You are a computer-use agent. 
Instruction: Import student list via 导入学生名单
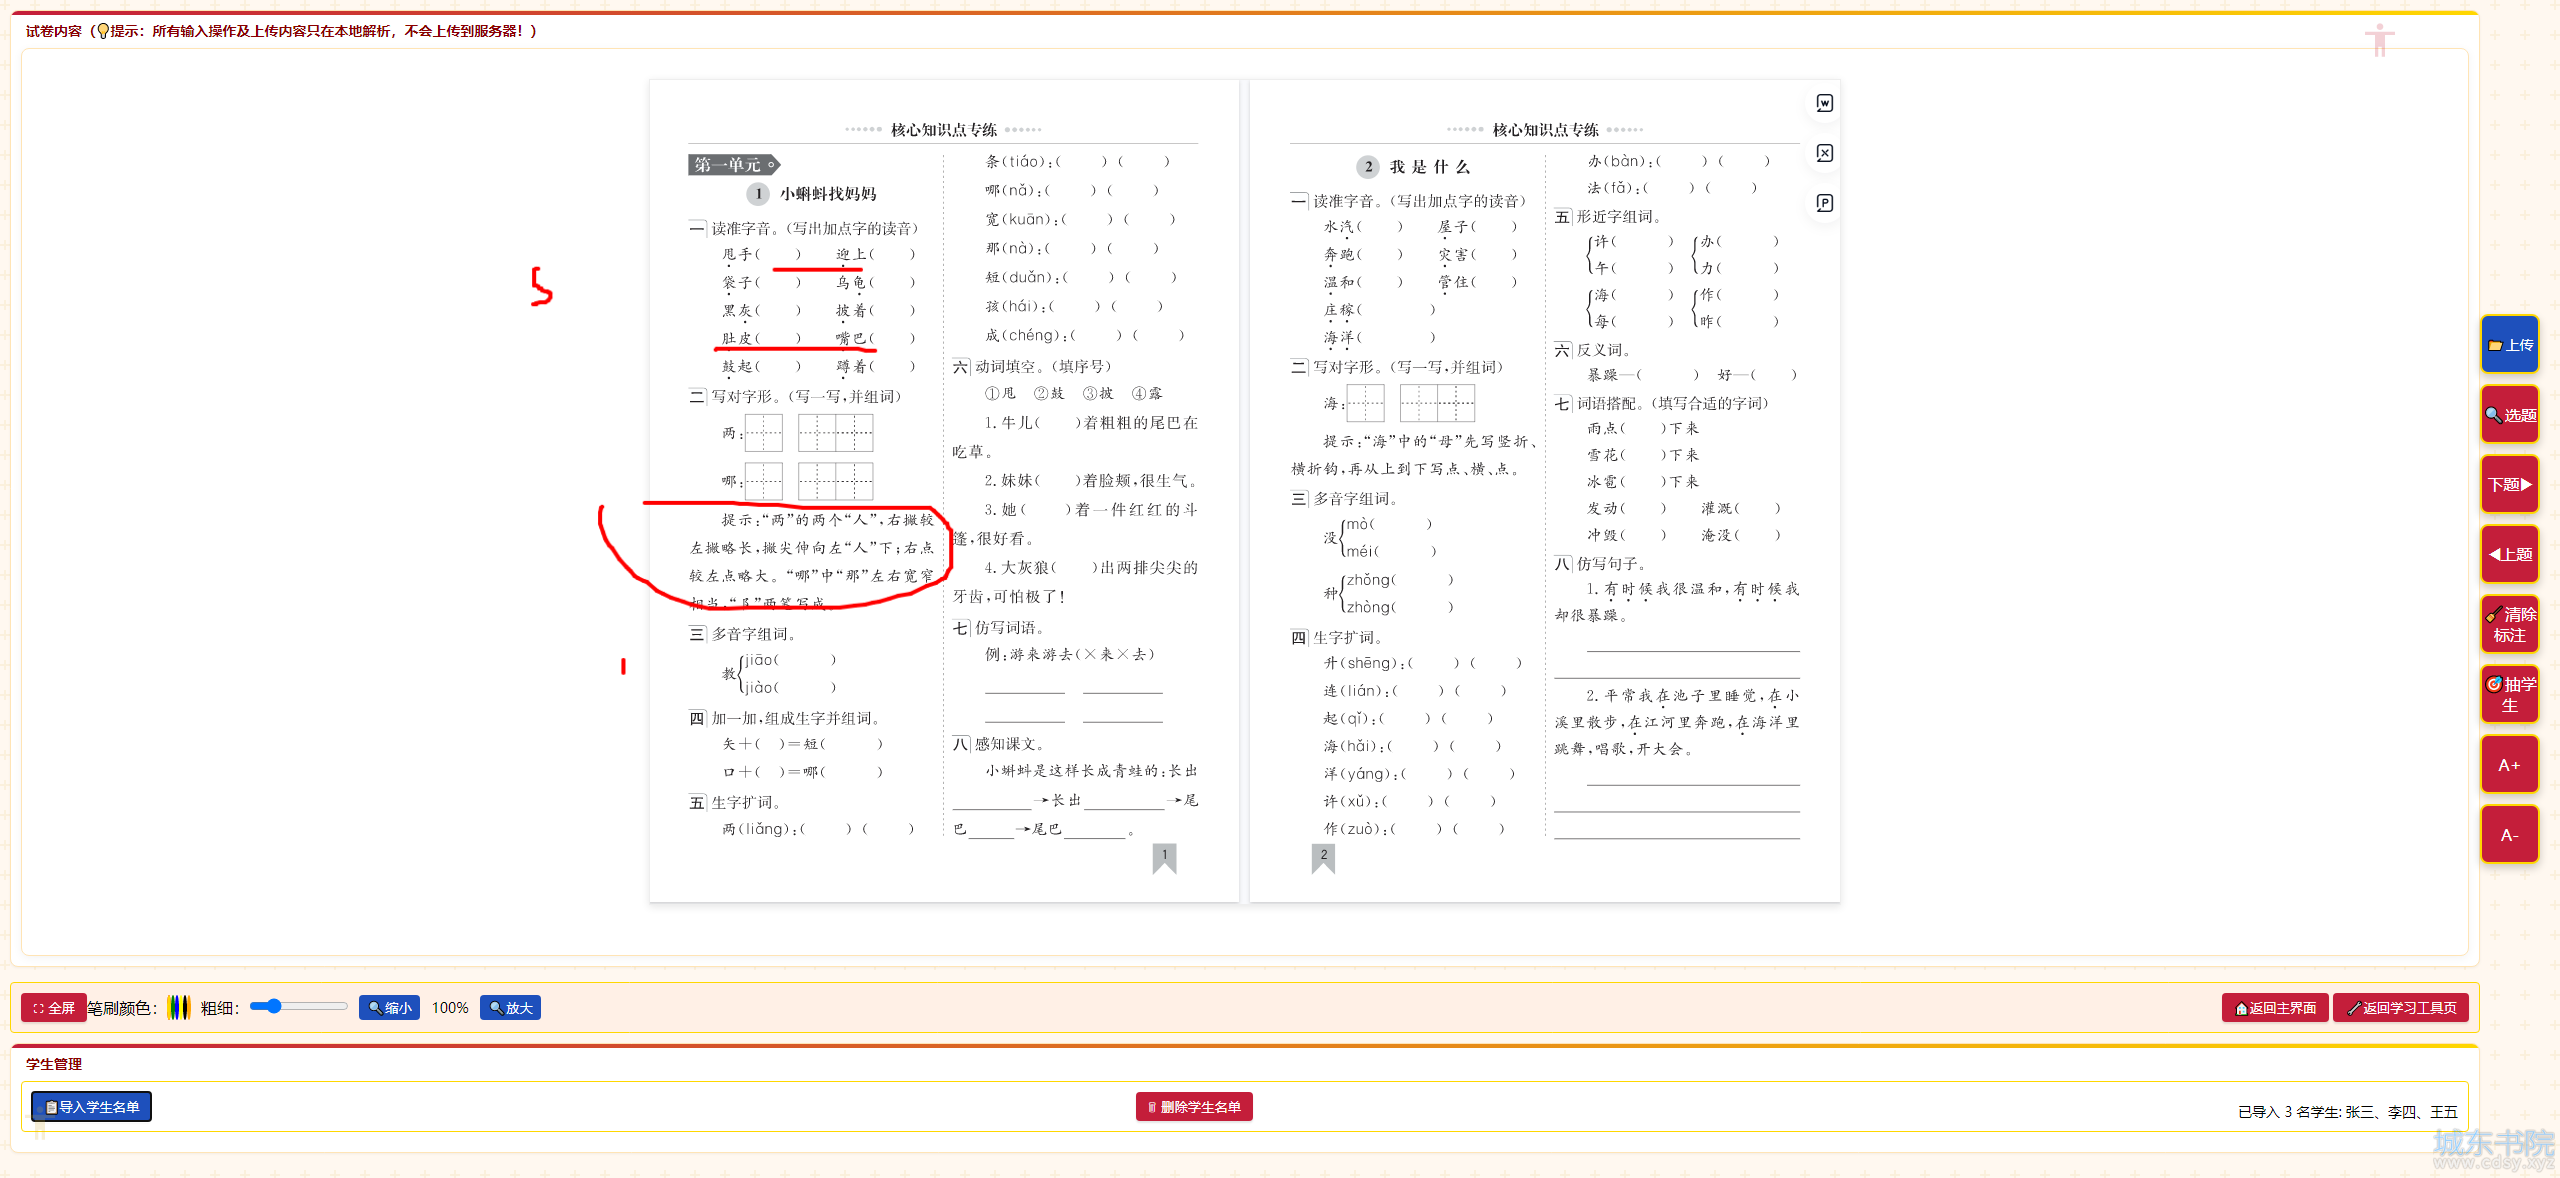click(91, 1107)
